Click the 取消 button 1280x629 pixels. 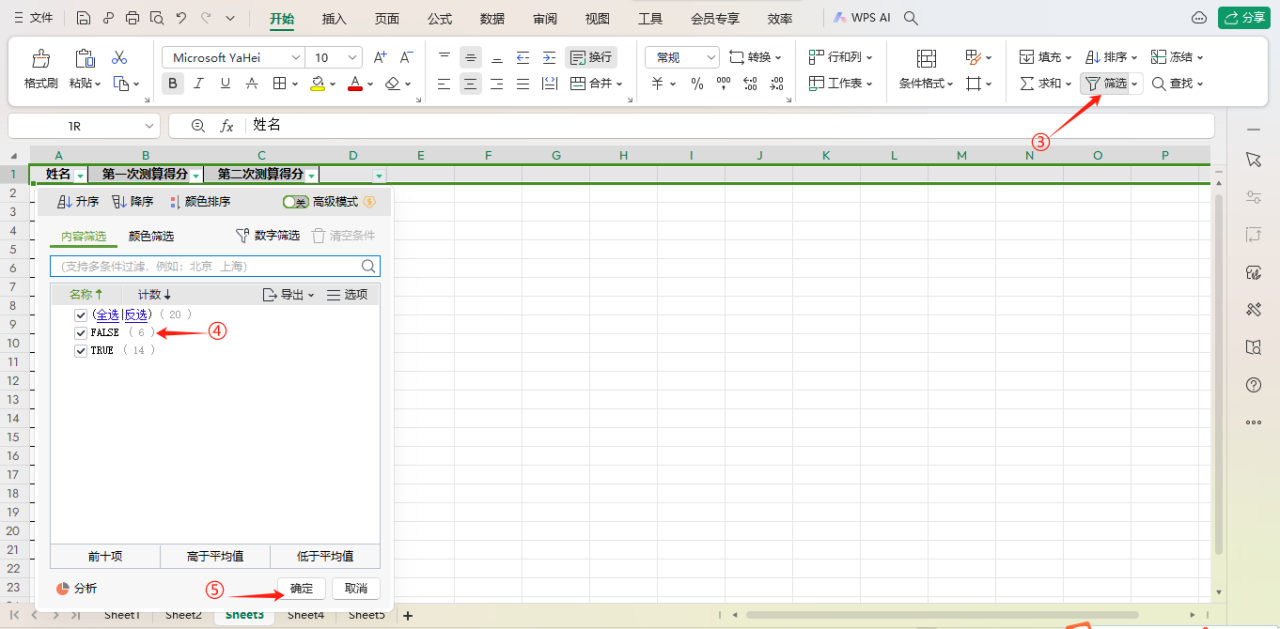pos(356,589)
